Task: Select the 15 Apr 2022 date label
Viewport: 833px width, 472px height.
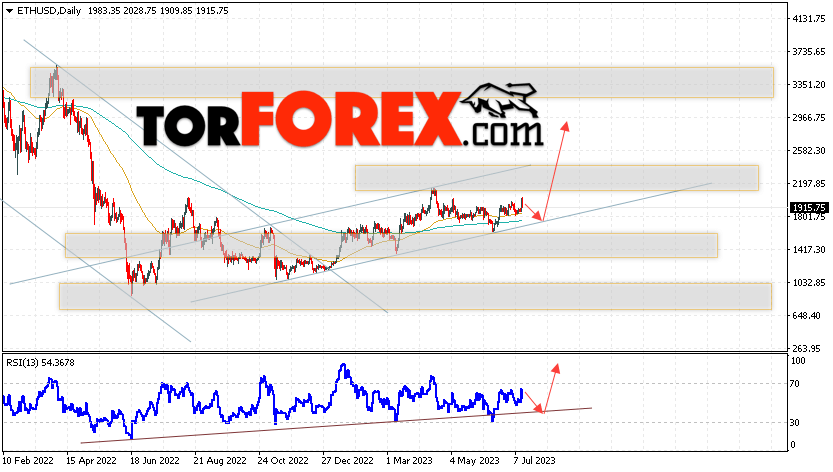Action: tap(91, 460)
